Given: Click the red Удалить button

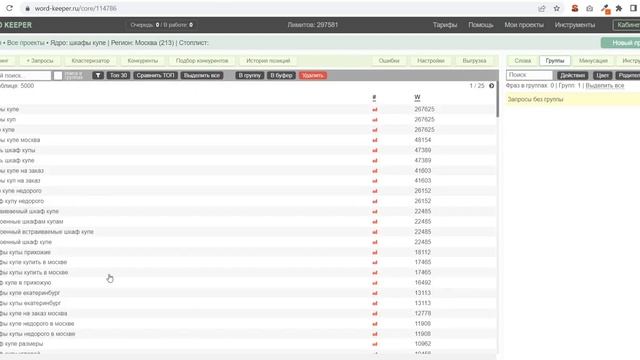Looking at the screenshot, I should [x=313, y=76].
